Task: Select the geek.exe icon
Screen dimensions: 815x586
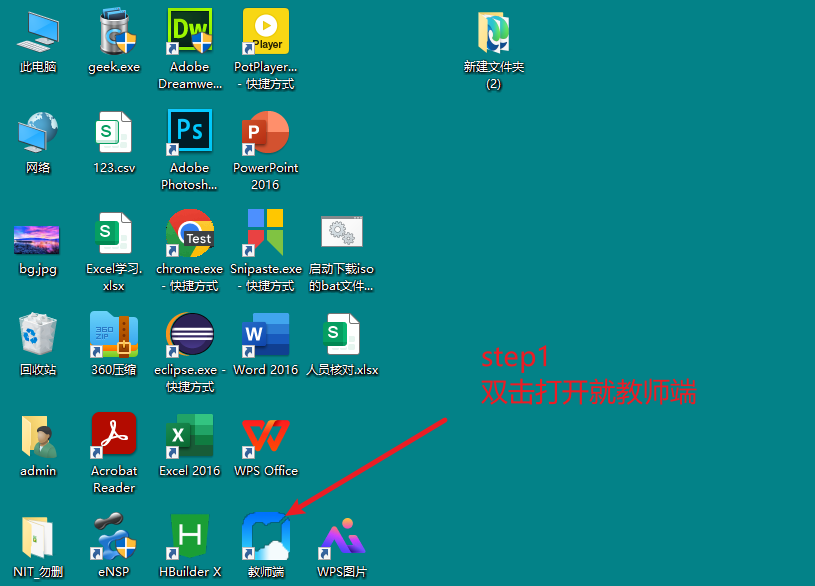Action: coord(114,32)
